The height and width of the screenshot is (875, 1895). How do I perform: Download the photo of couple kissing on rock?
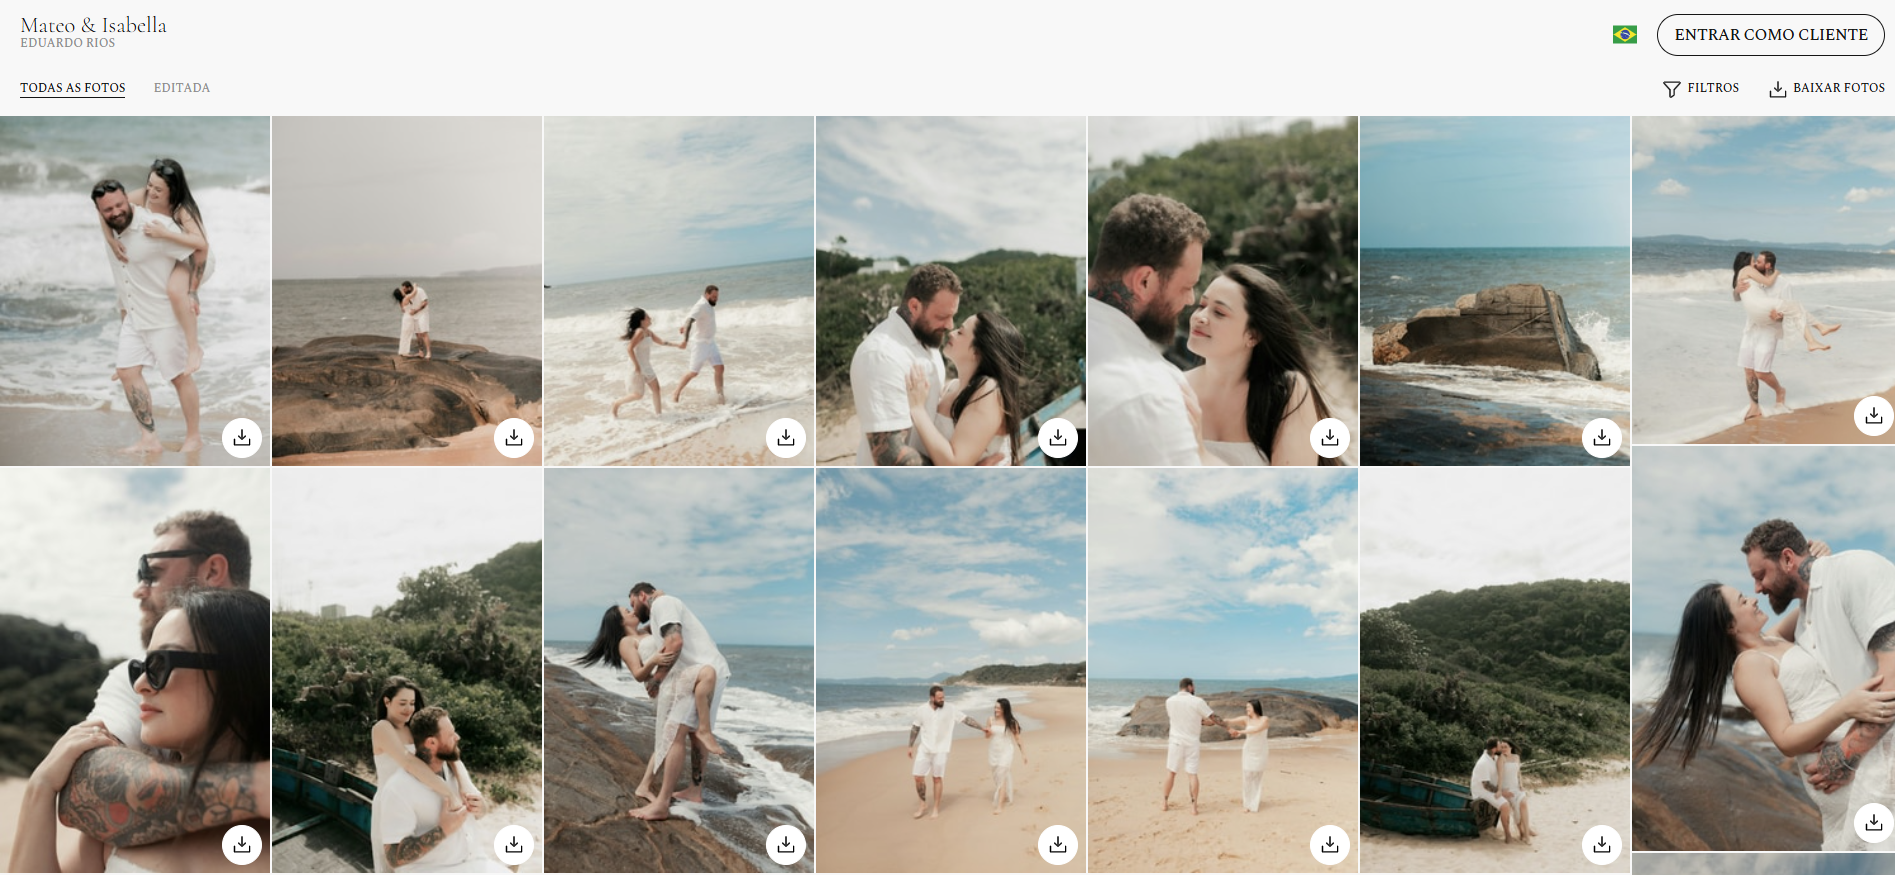514,438
